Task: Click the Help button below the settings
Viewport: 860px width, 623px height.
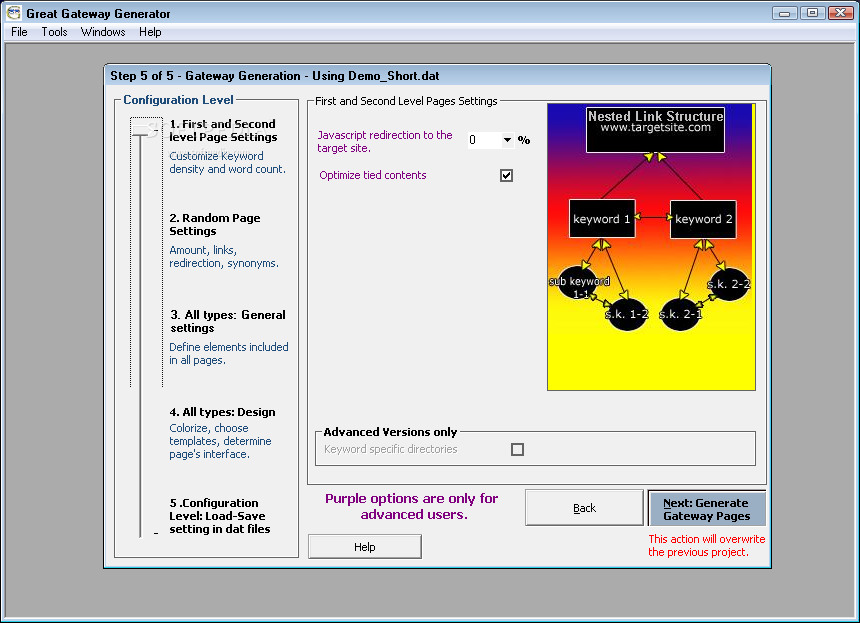Action: tap(365, 547)
